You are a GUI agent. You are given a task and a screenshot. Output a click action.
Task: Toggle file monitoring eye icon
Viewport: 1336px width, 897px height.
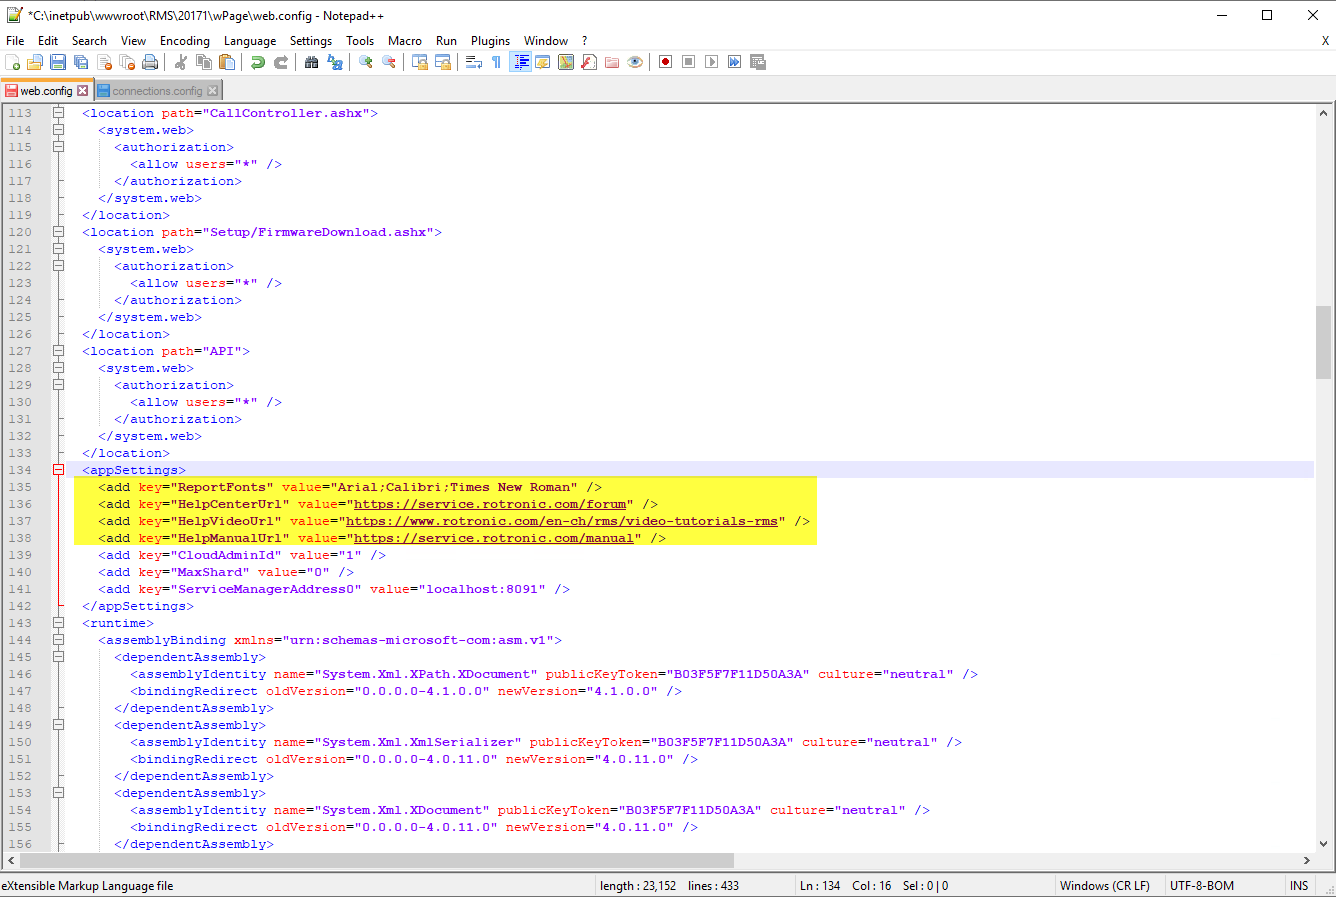635,62
